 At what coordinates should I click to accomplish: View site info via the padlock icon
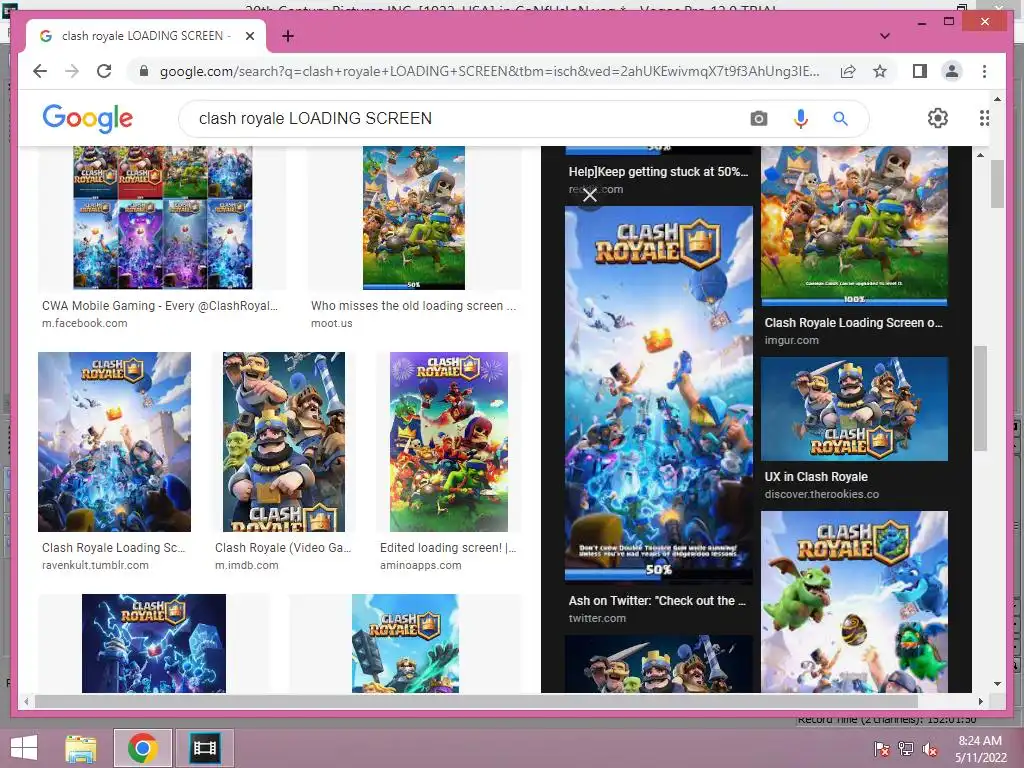point(144,71)
